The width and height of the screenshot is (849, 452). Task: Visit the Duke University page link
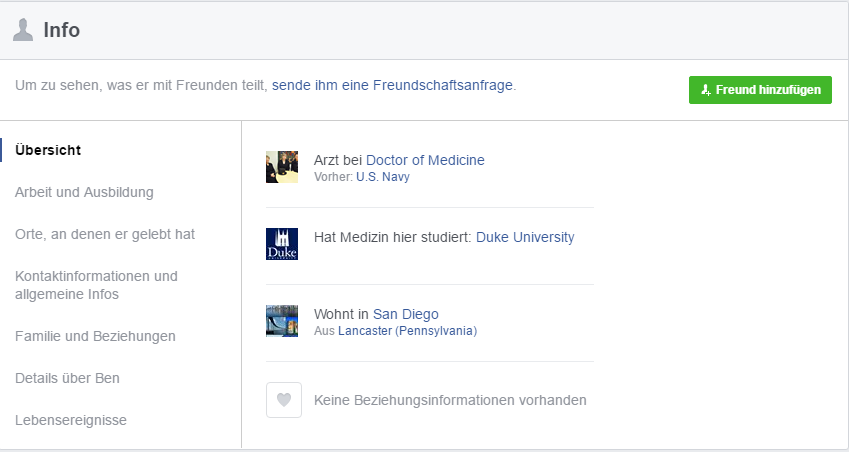525,237
